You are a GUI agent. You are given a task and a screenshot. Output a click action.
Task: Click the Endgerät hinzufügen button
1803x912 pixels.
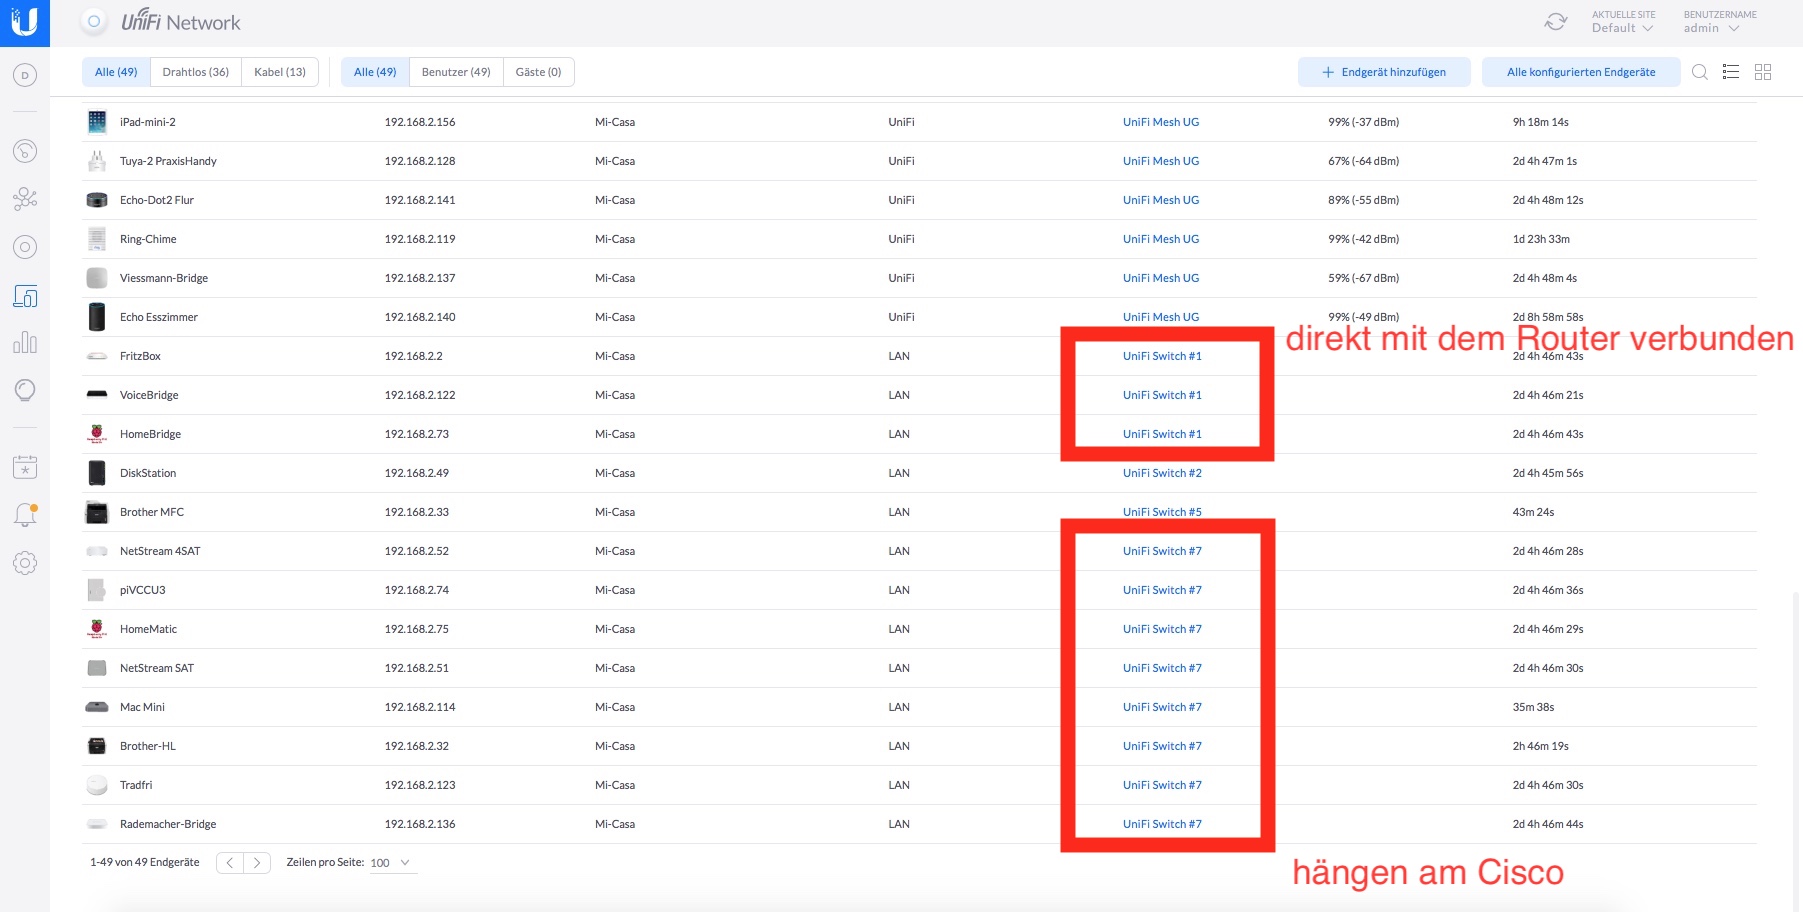(1384, 72)
